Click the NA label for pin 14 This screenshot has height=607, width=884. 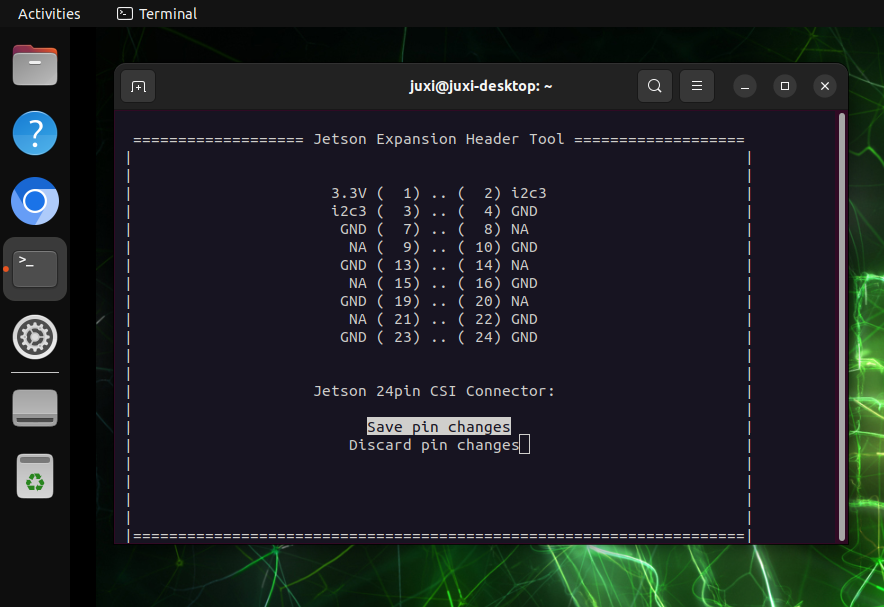point(520,265)
